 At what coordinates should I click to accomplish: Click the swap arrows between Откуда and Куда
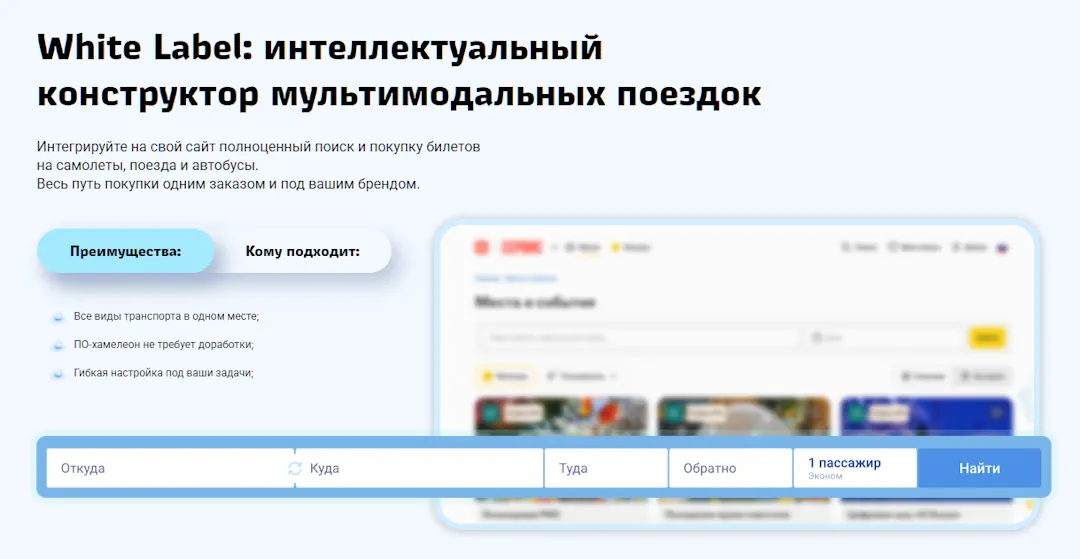coord(295,468)
